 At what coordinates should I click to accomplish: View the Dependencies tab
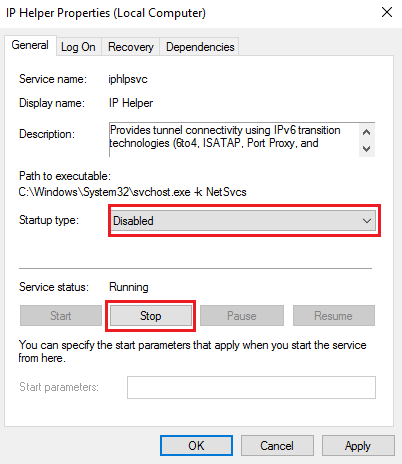click(200, 47)
